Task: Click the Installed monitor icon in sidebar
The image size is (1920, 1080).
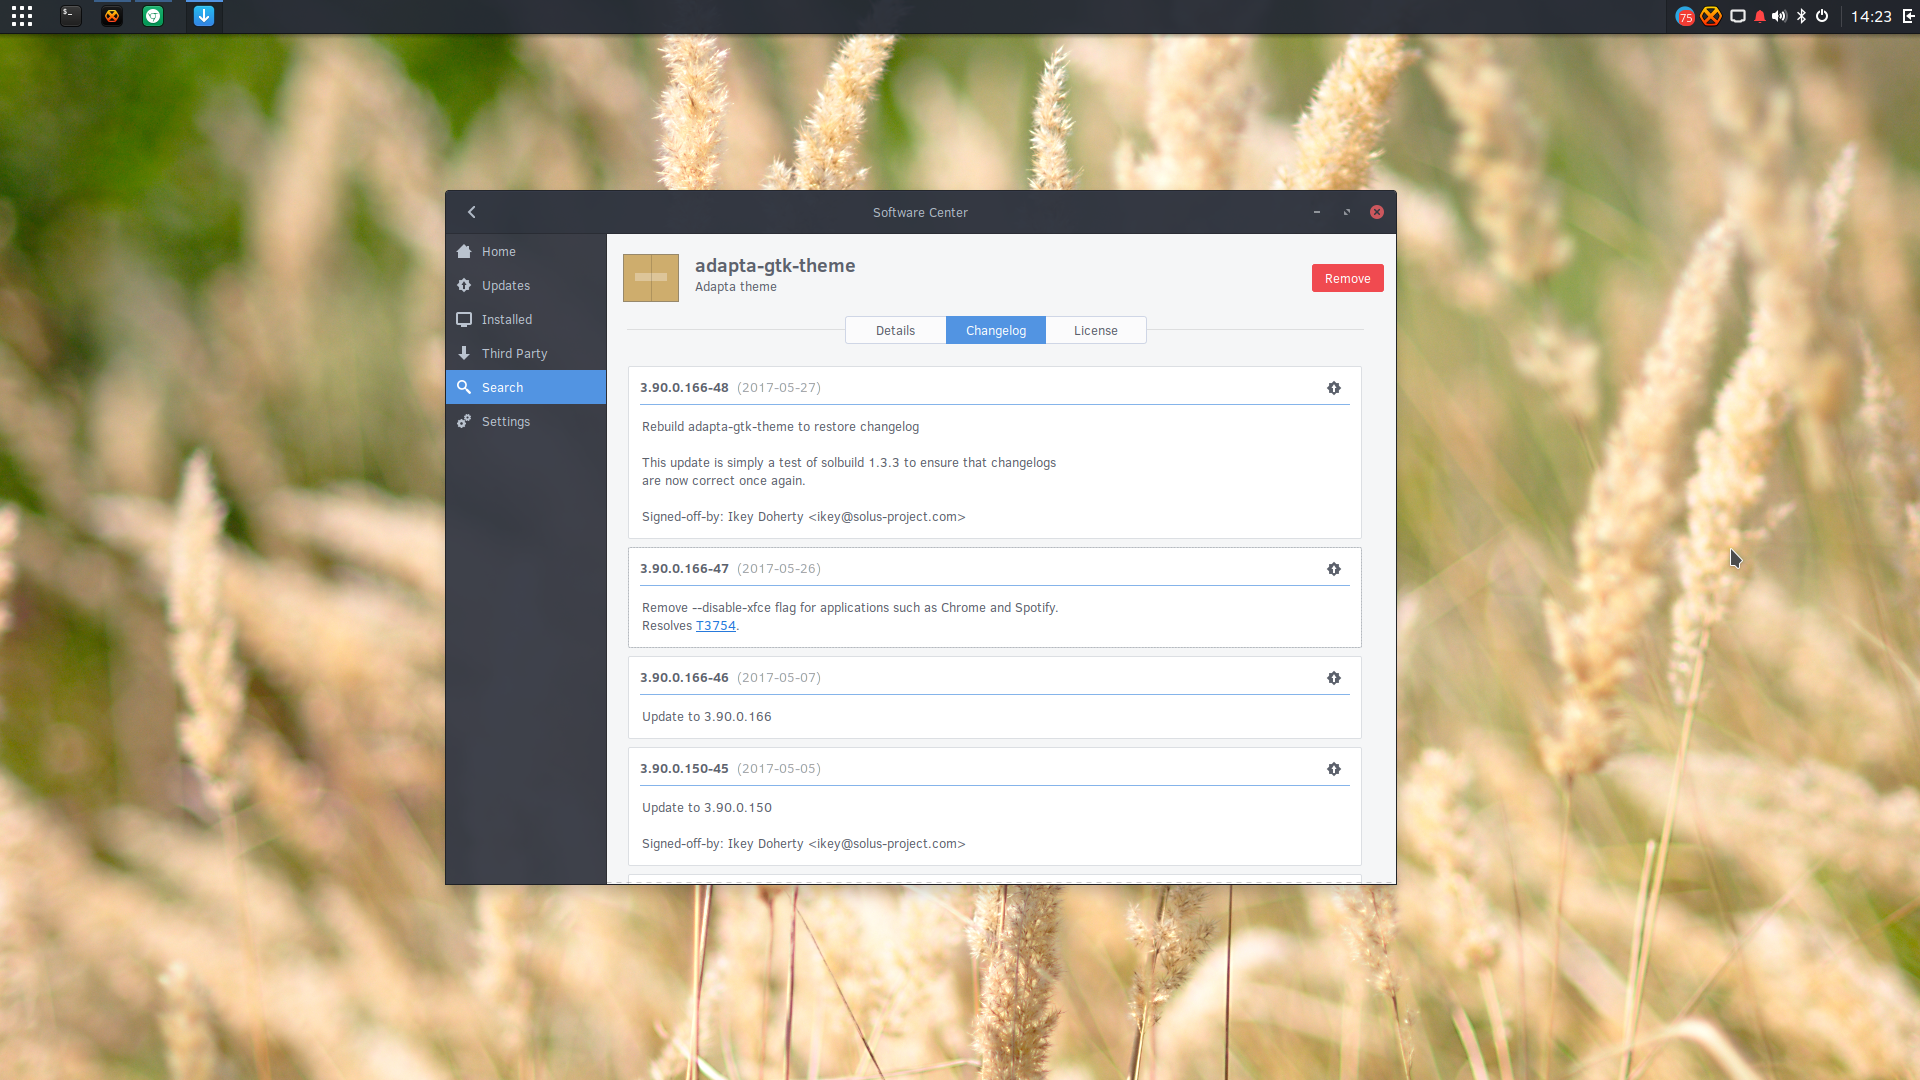Action: point(464,320)
